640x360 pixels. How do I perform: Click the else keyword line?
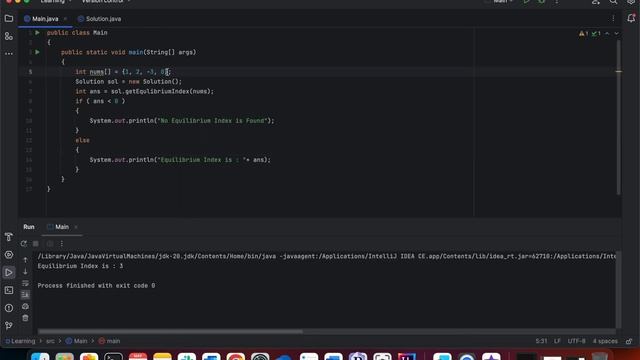(x=82, y=140)
